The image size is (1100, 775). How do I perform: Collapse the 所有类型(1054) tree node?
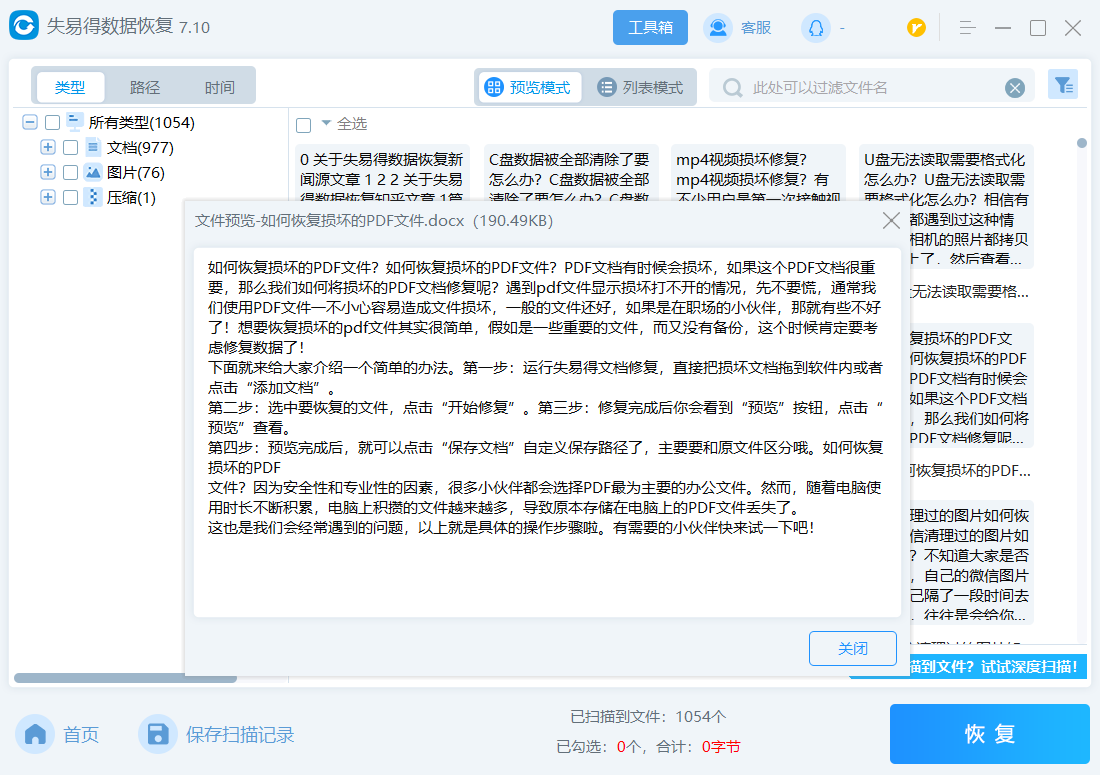pyautogui.click(x=29, y=122)
